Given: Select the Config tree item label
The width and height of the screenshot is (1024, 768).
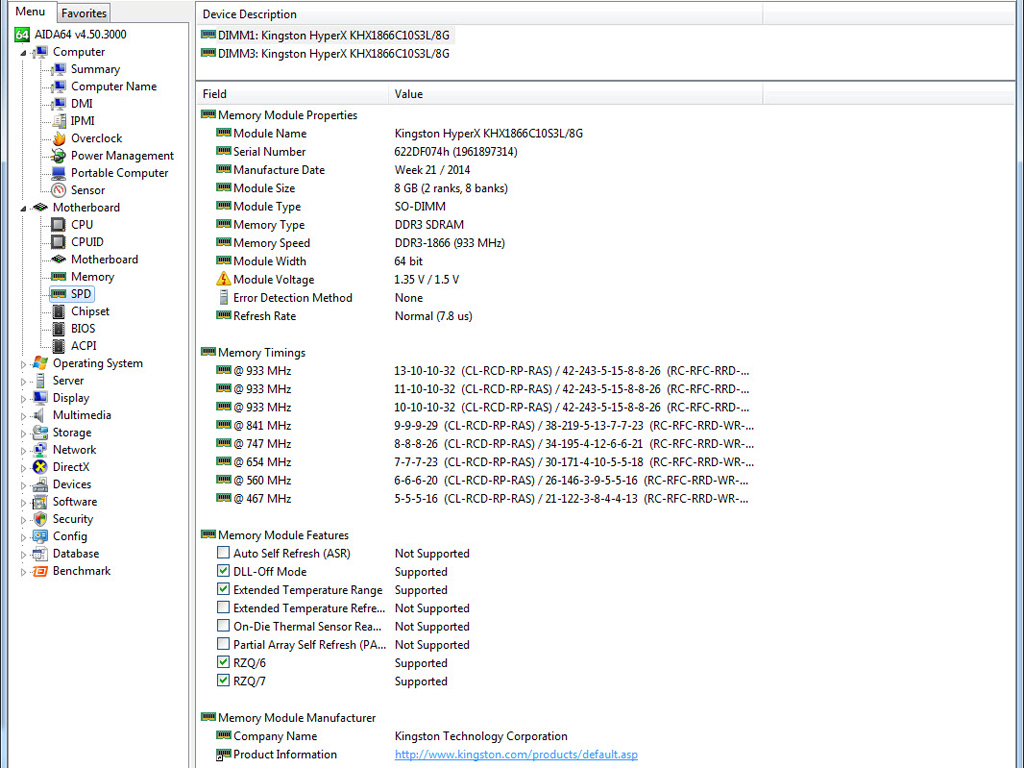Looking at the screenshot, I should pos(70,536).
